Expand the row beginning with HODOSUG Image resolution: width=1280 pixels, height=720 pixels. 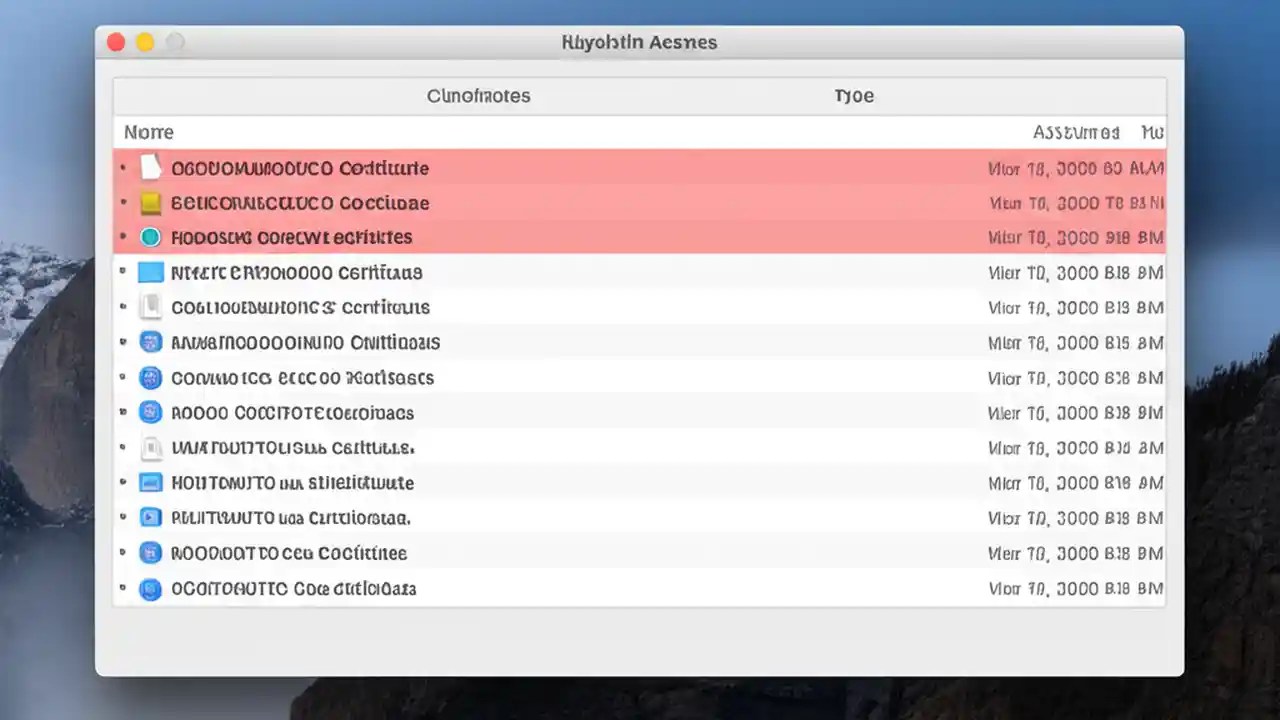coord(124,237)
